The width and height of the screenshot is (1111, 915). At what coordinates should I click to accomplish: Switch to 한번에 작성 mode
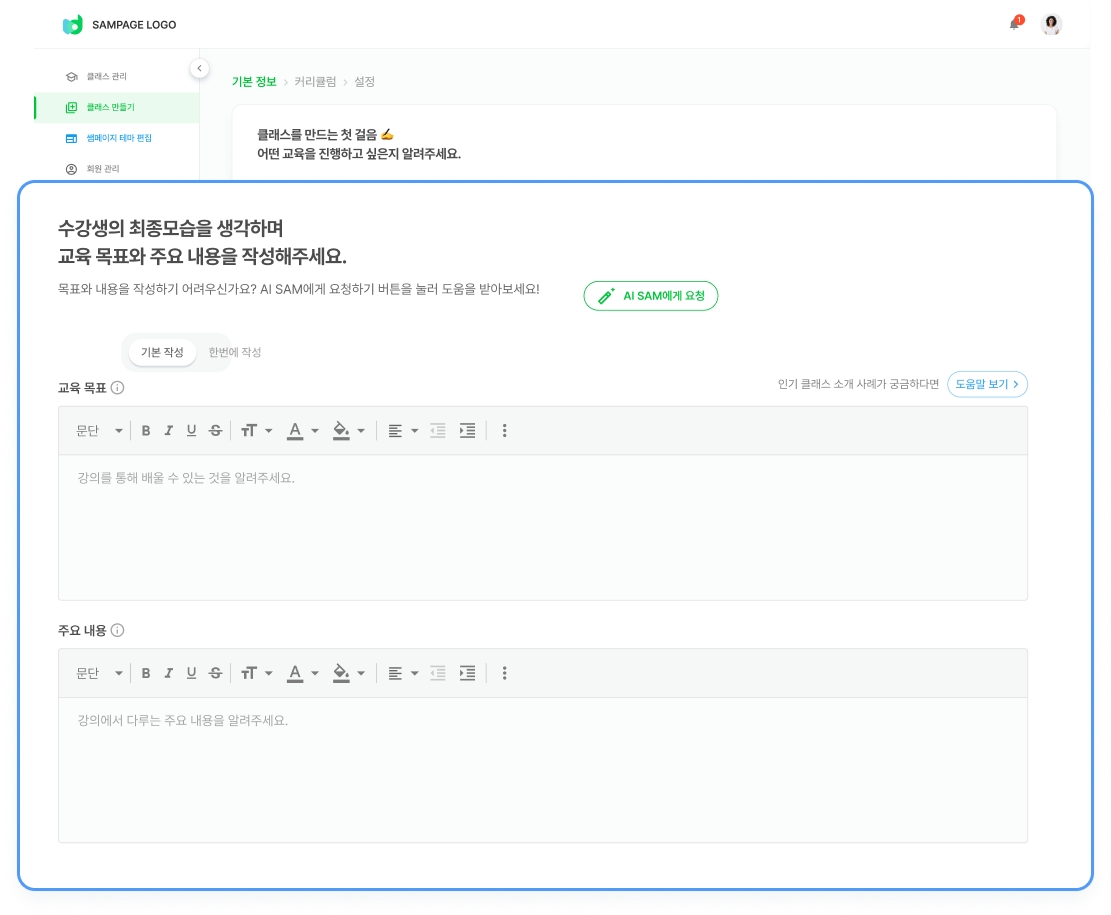[x=235, y=353]
